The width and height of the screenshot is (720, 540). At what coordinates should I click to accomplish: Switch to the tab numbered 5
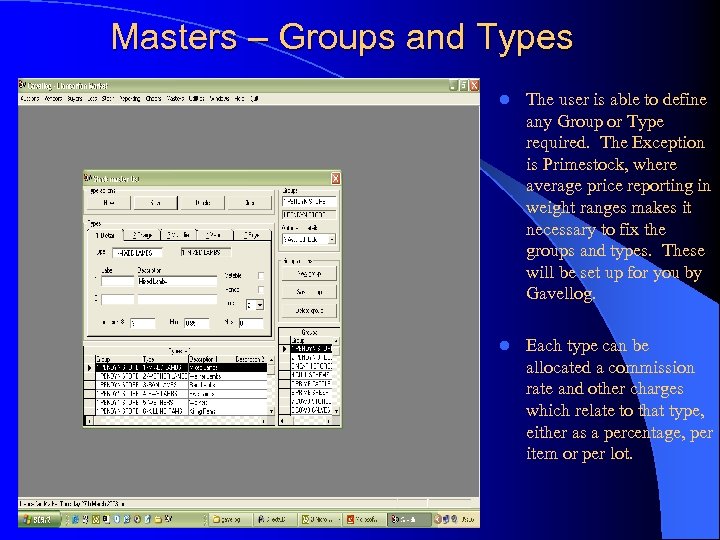[252, 235]
